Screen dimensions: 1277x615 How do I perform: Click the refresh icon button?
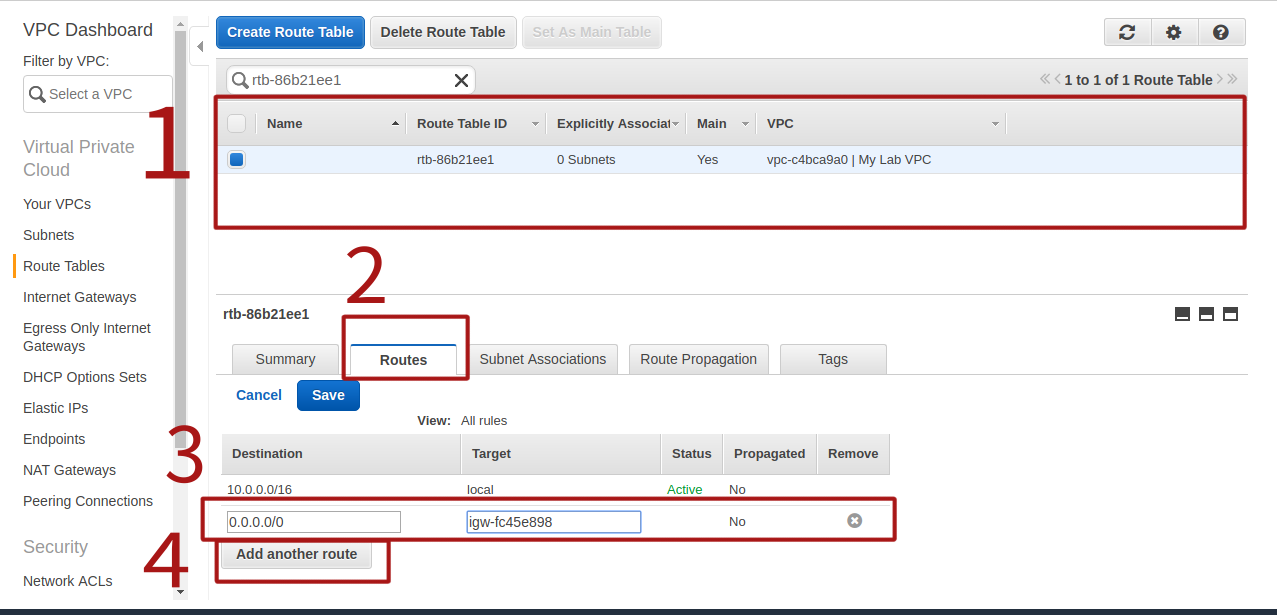click(x=1127, y=32)
